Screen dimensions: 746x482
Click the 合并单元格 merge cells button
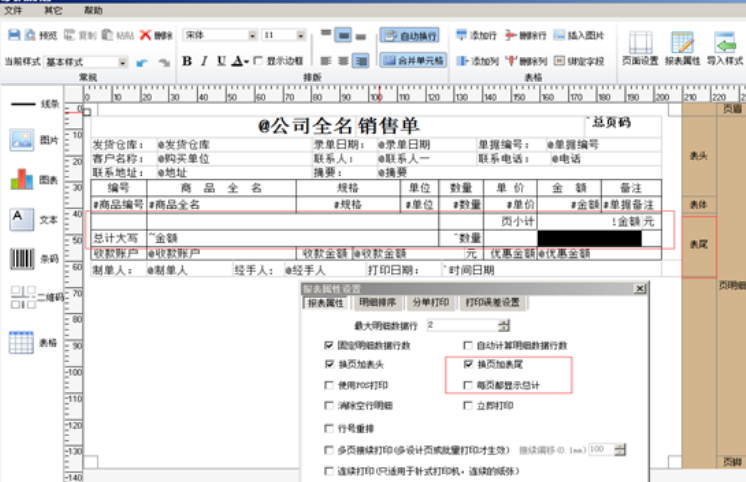413,60
